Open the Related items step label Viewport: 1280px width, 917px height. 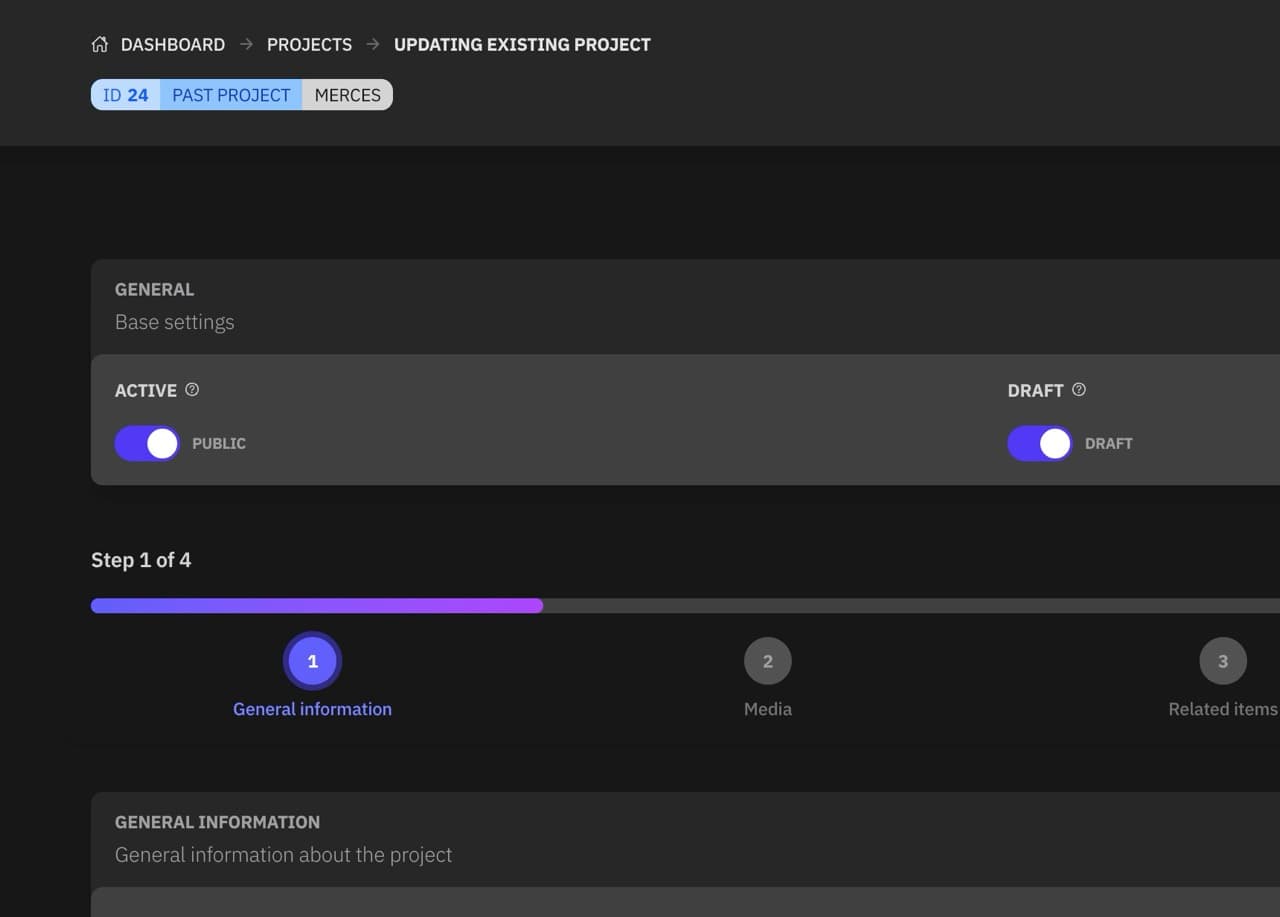pos(1222,709)
